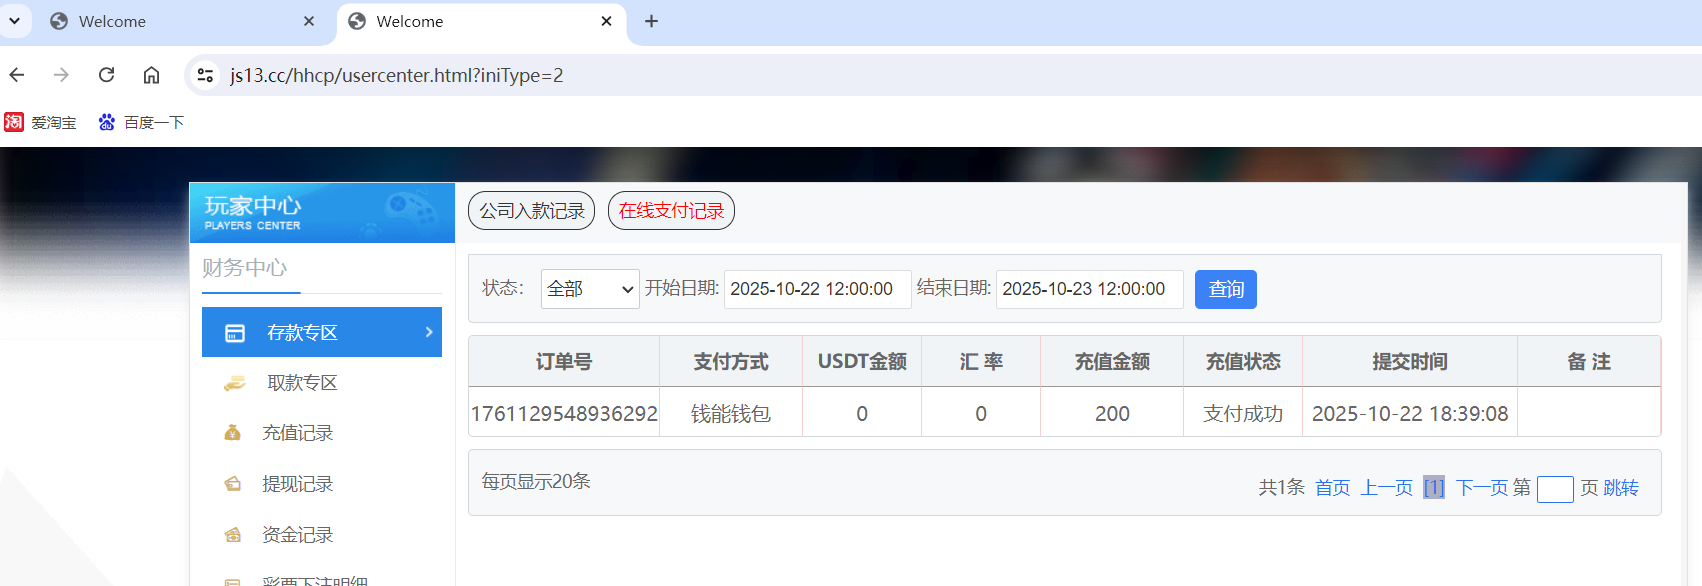
Task: Click the 查询 search button
Action: pyautogui.click(x=1226, y=289)
